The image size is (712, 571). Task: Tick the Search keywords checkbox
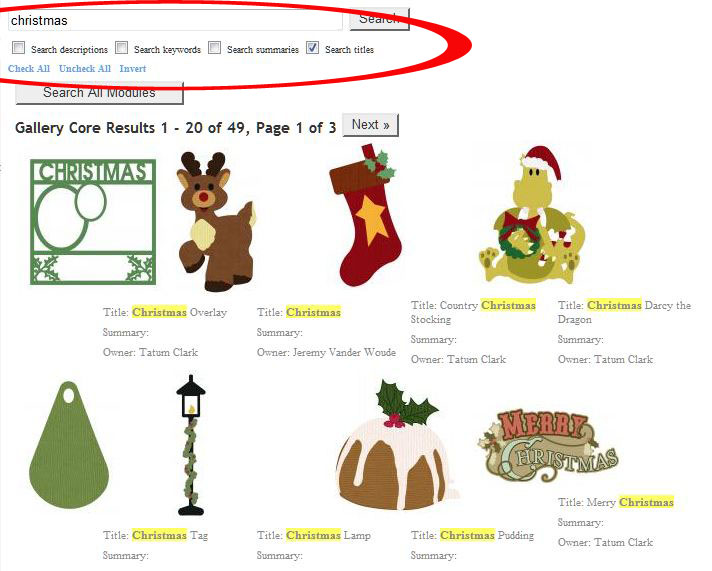(x=121, y=48)
